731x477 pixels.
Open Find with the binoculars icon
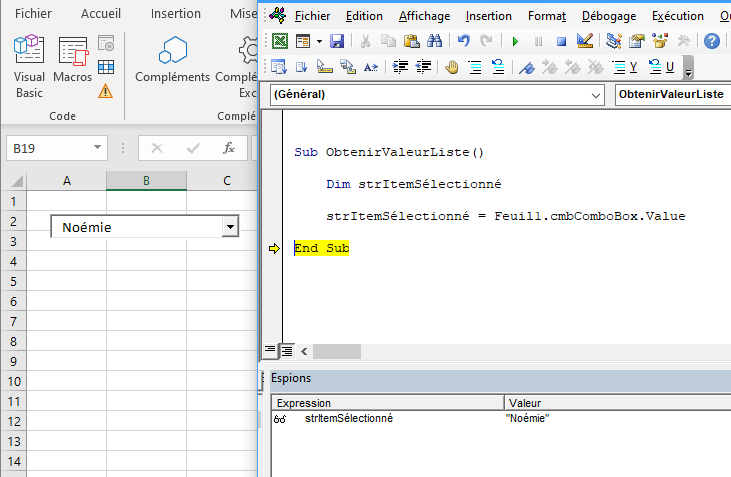[434, 41]
